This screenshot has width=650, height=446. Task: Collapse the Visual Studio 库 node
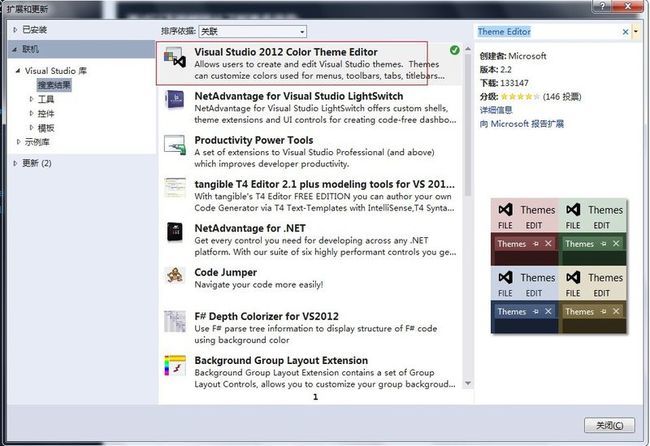coord(18,71)
